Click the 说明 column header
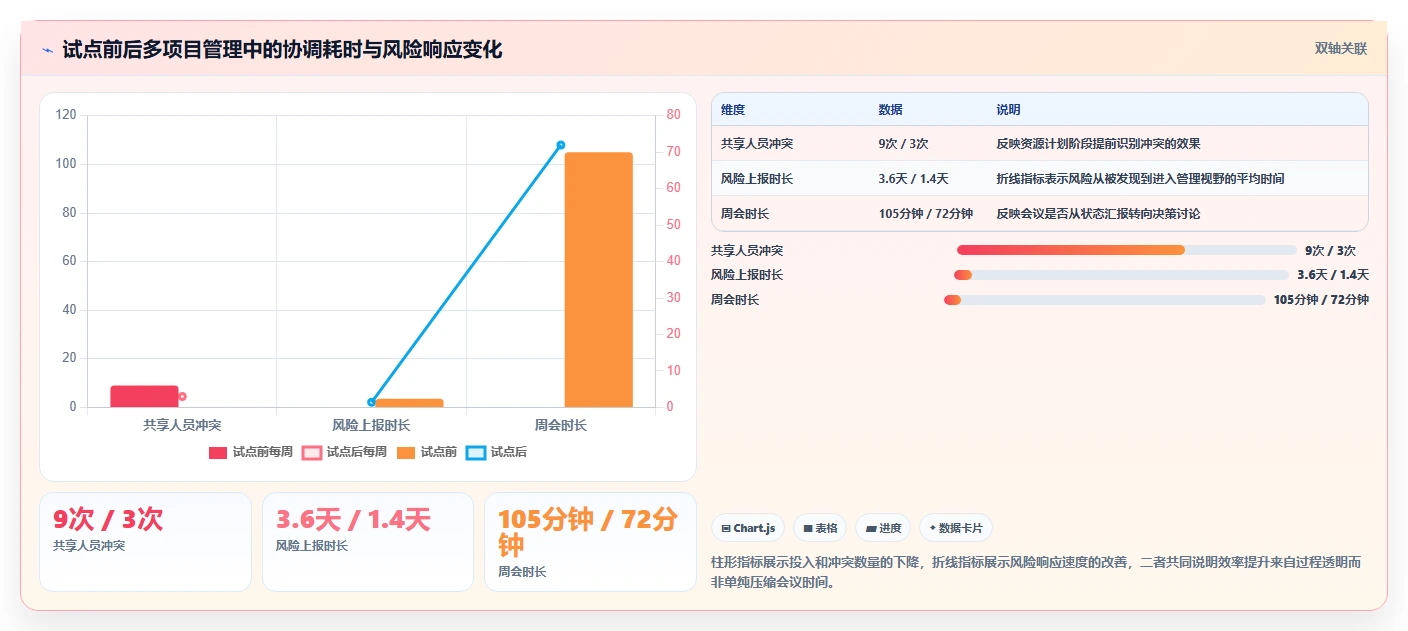The width and height of the screenshot is (1408, 631). pyautogui.click(x=1008, y=110)
